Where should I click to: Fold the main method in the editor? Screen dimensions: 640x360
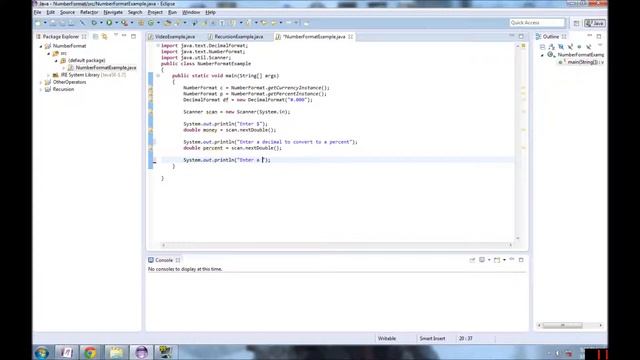(x=158, y=76)
